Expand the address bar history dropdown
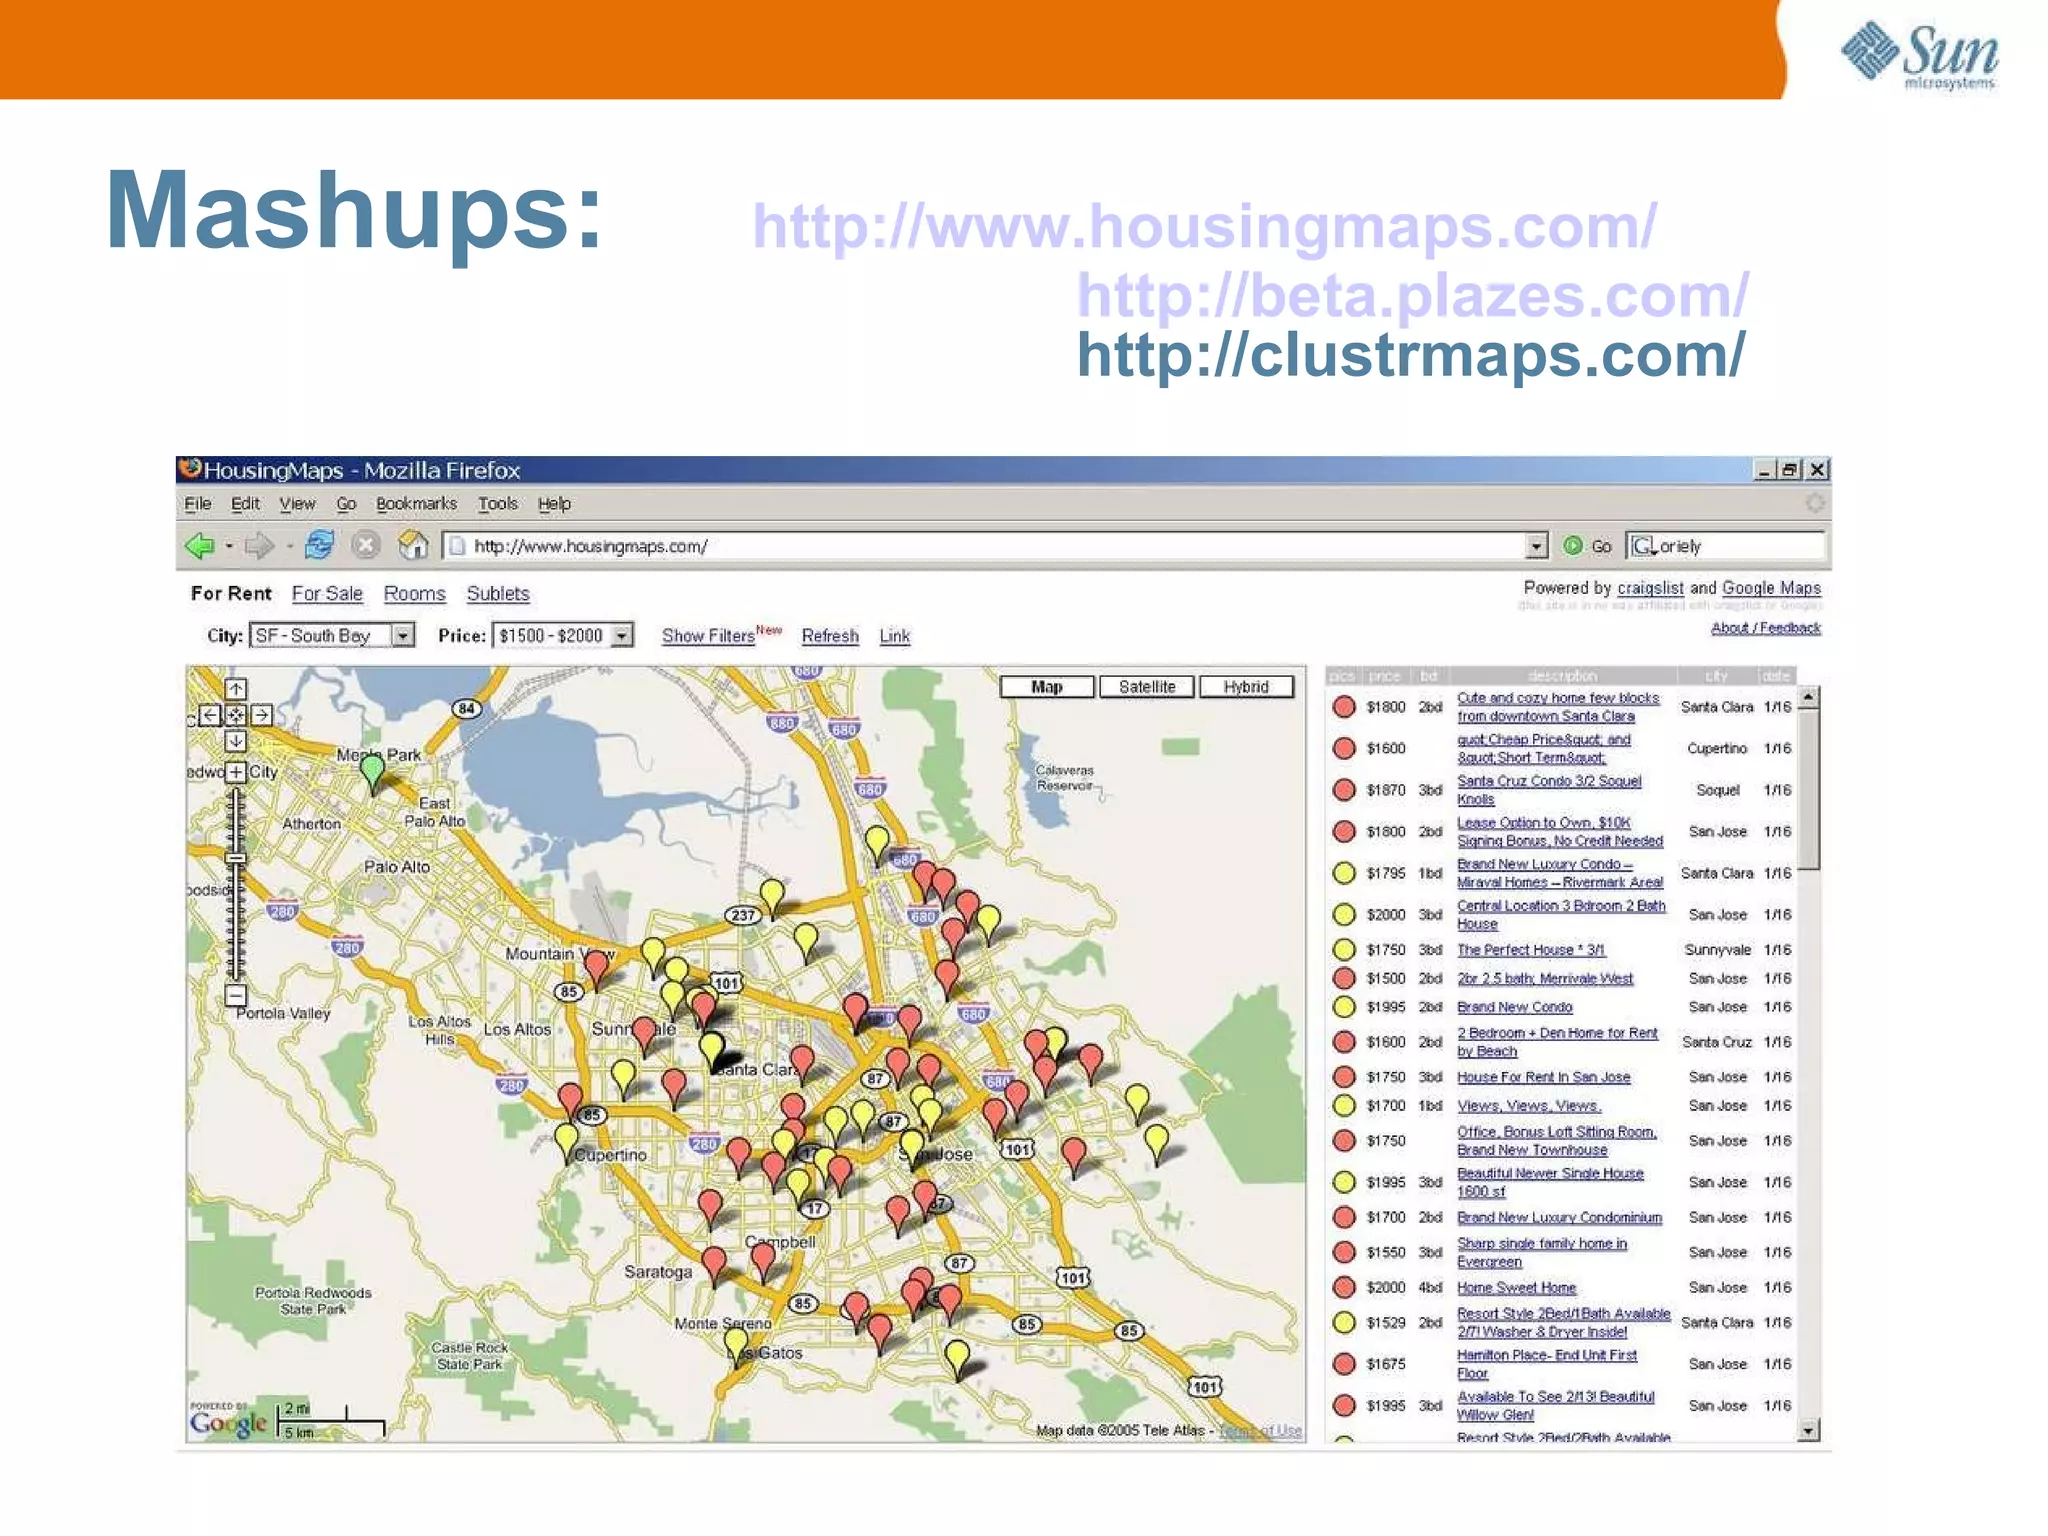 click(x=1536, y=546)
